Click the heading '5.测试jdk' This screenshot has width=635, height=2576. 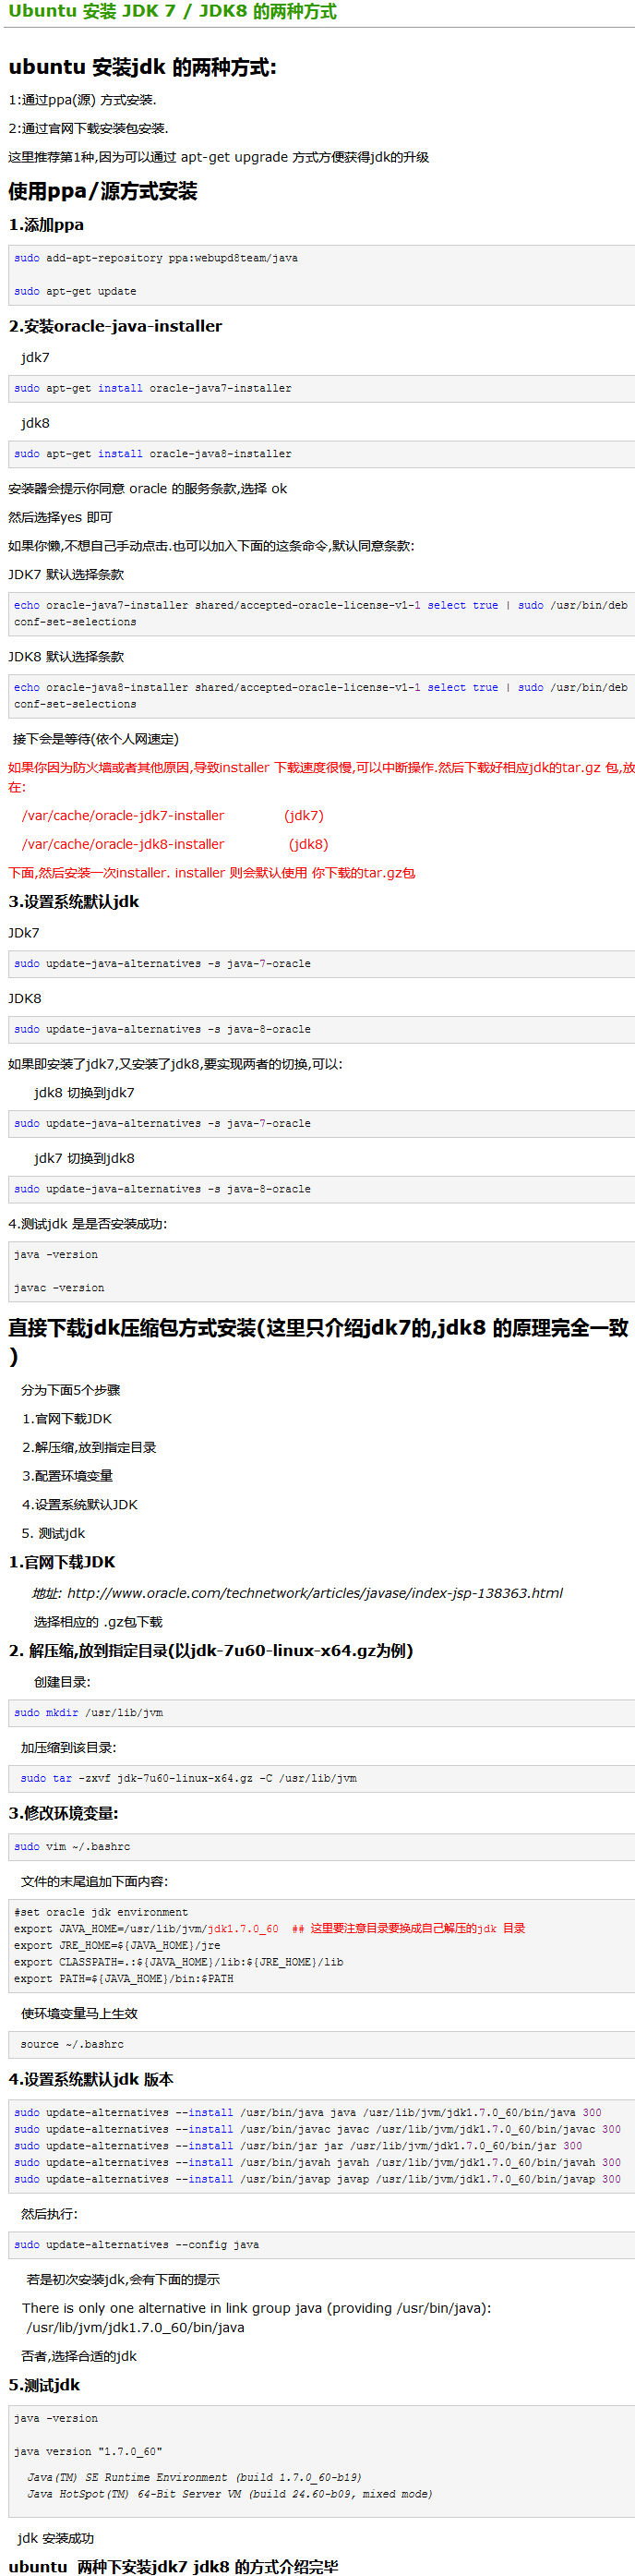click(44, 2385)
